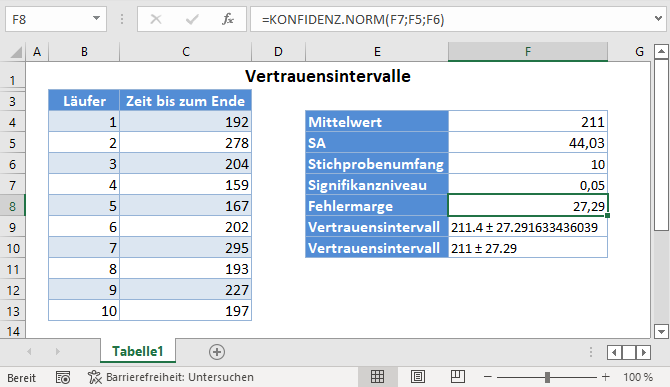670x387 pixels.
Task: Select all cells with corner triangle
Action: [16, 52]
